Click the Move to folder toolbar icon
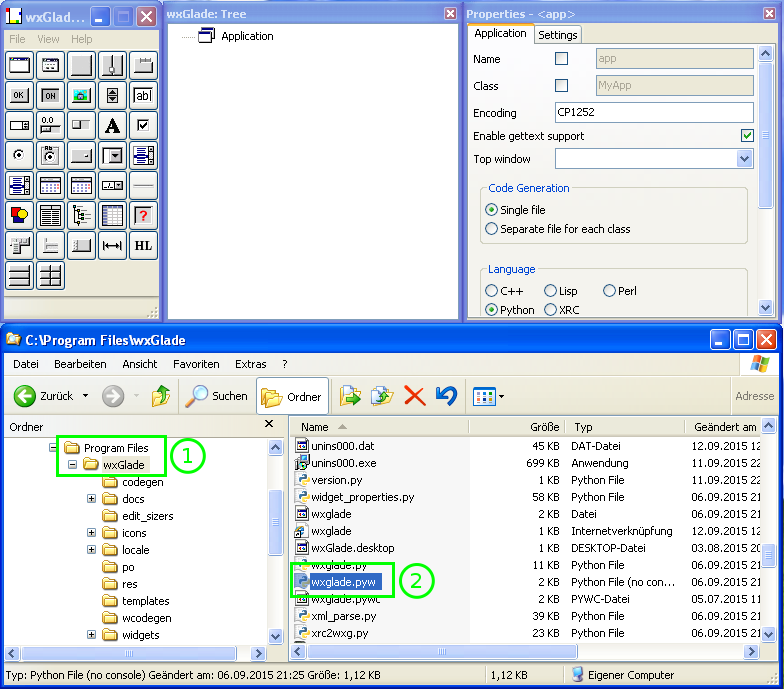Image resolution: width=784 pixels, height=689 pixels. pos(350,396)
